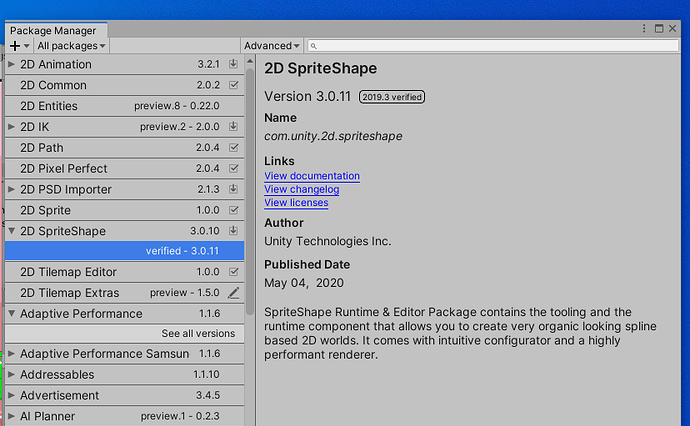Click the 2D PSD Importer download icon

tap(233, 189)
